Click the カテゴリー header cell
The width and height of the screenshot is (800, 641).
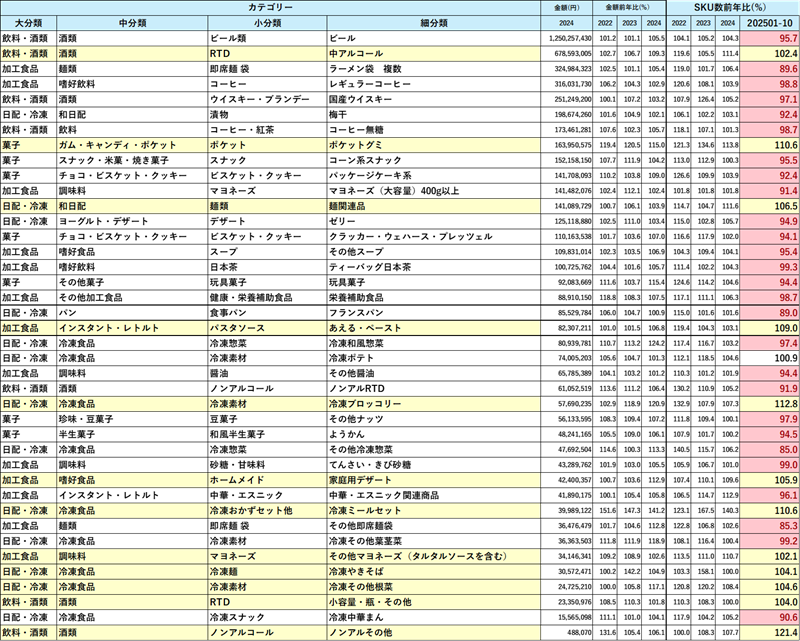(x=270, y=7)
